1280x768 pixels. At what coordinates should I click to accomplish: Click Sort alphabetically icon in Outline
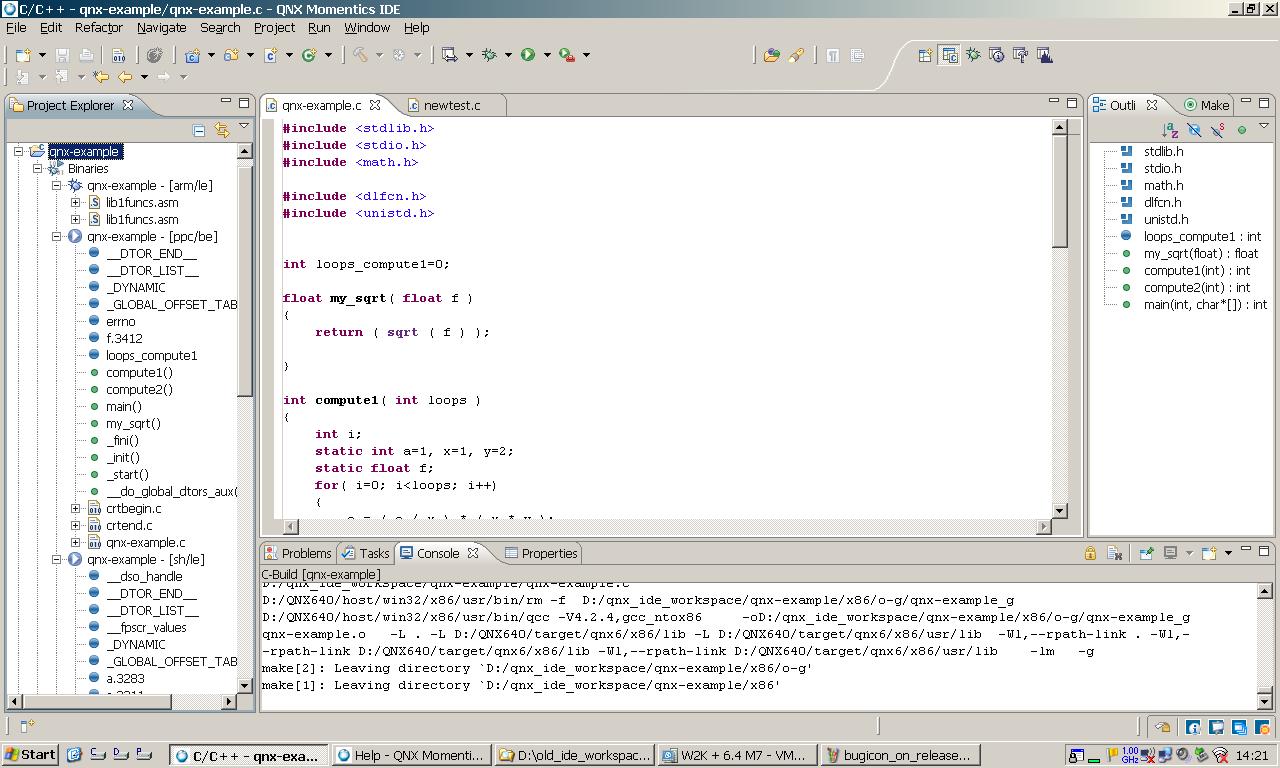coord(1170,130)
